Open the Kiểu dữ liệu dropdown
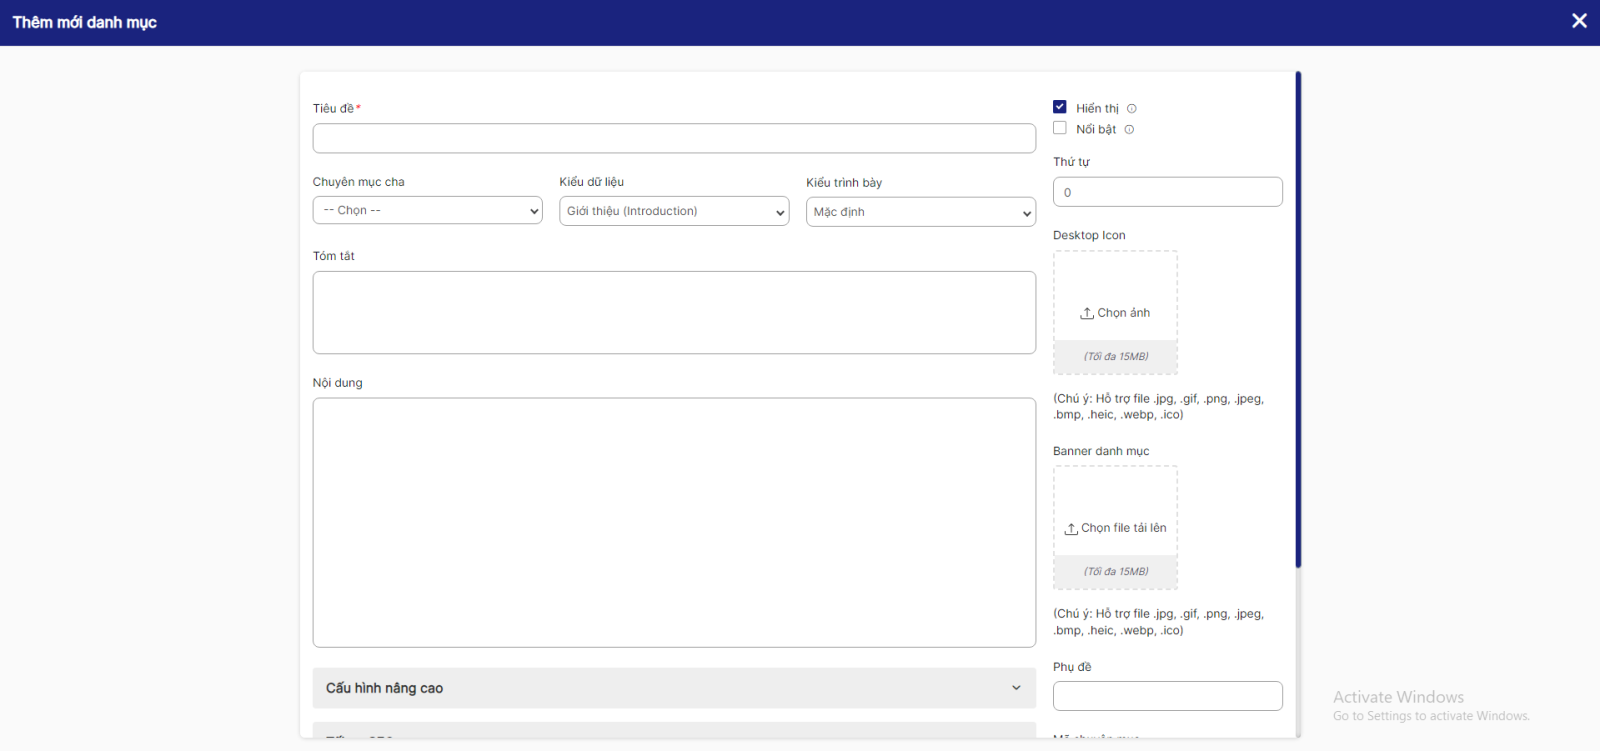Viewport: 1600px width, 751px height. pyautogui.click(x=674, y=211)
